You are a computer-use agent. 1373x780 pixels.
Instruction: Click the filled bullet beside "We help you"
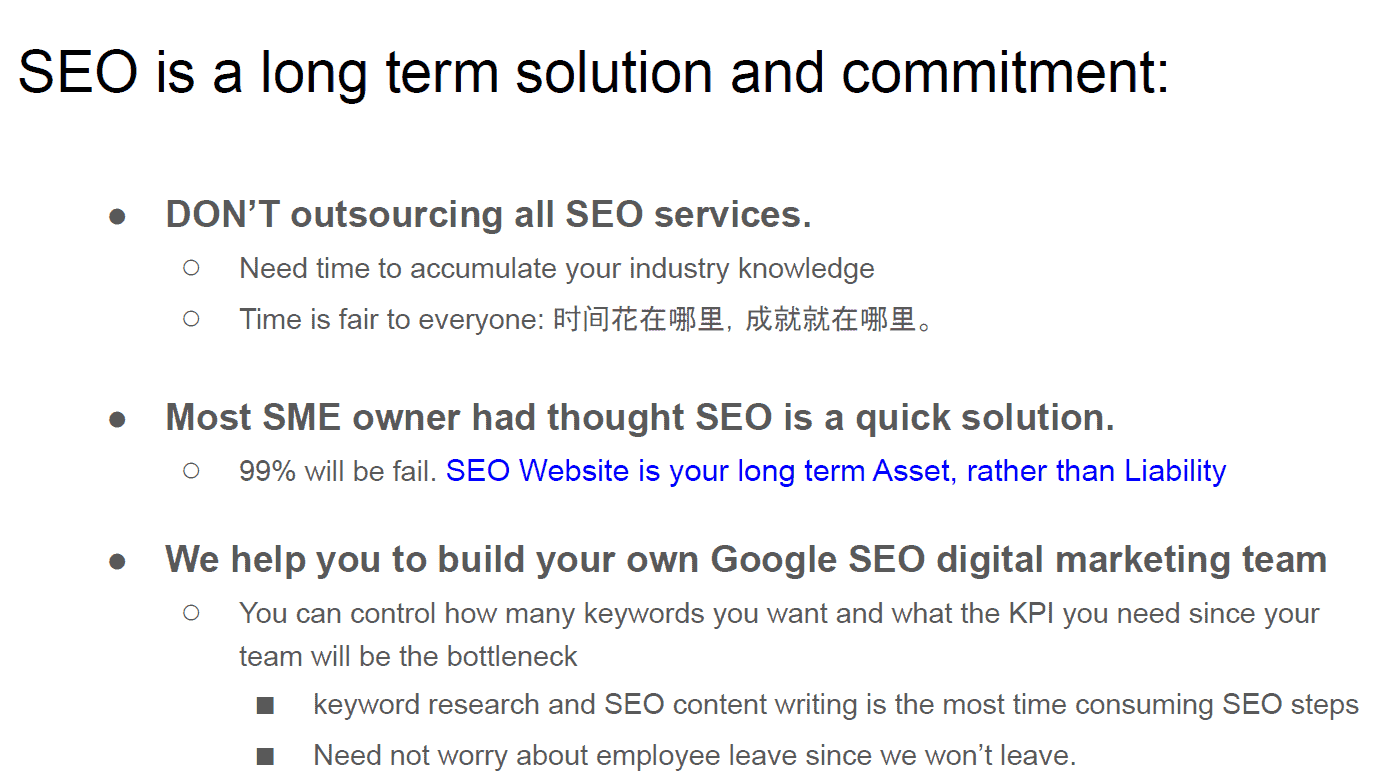(118, 561)
